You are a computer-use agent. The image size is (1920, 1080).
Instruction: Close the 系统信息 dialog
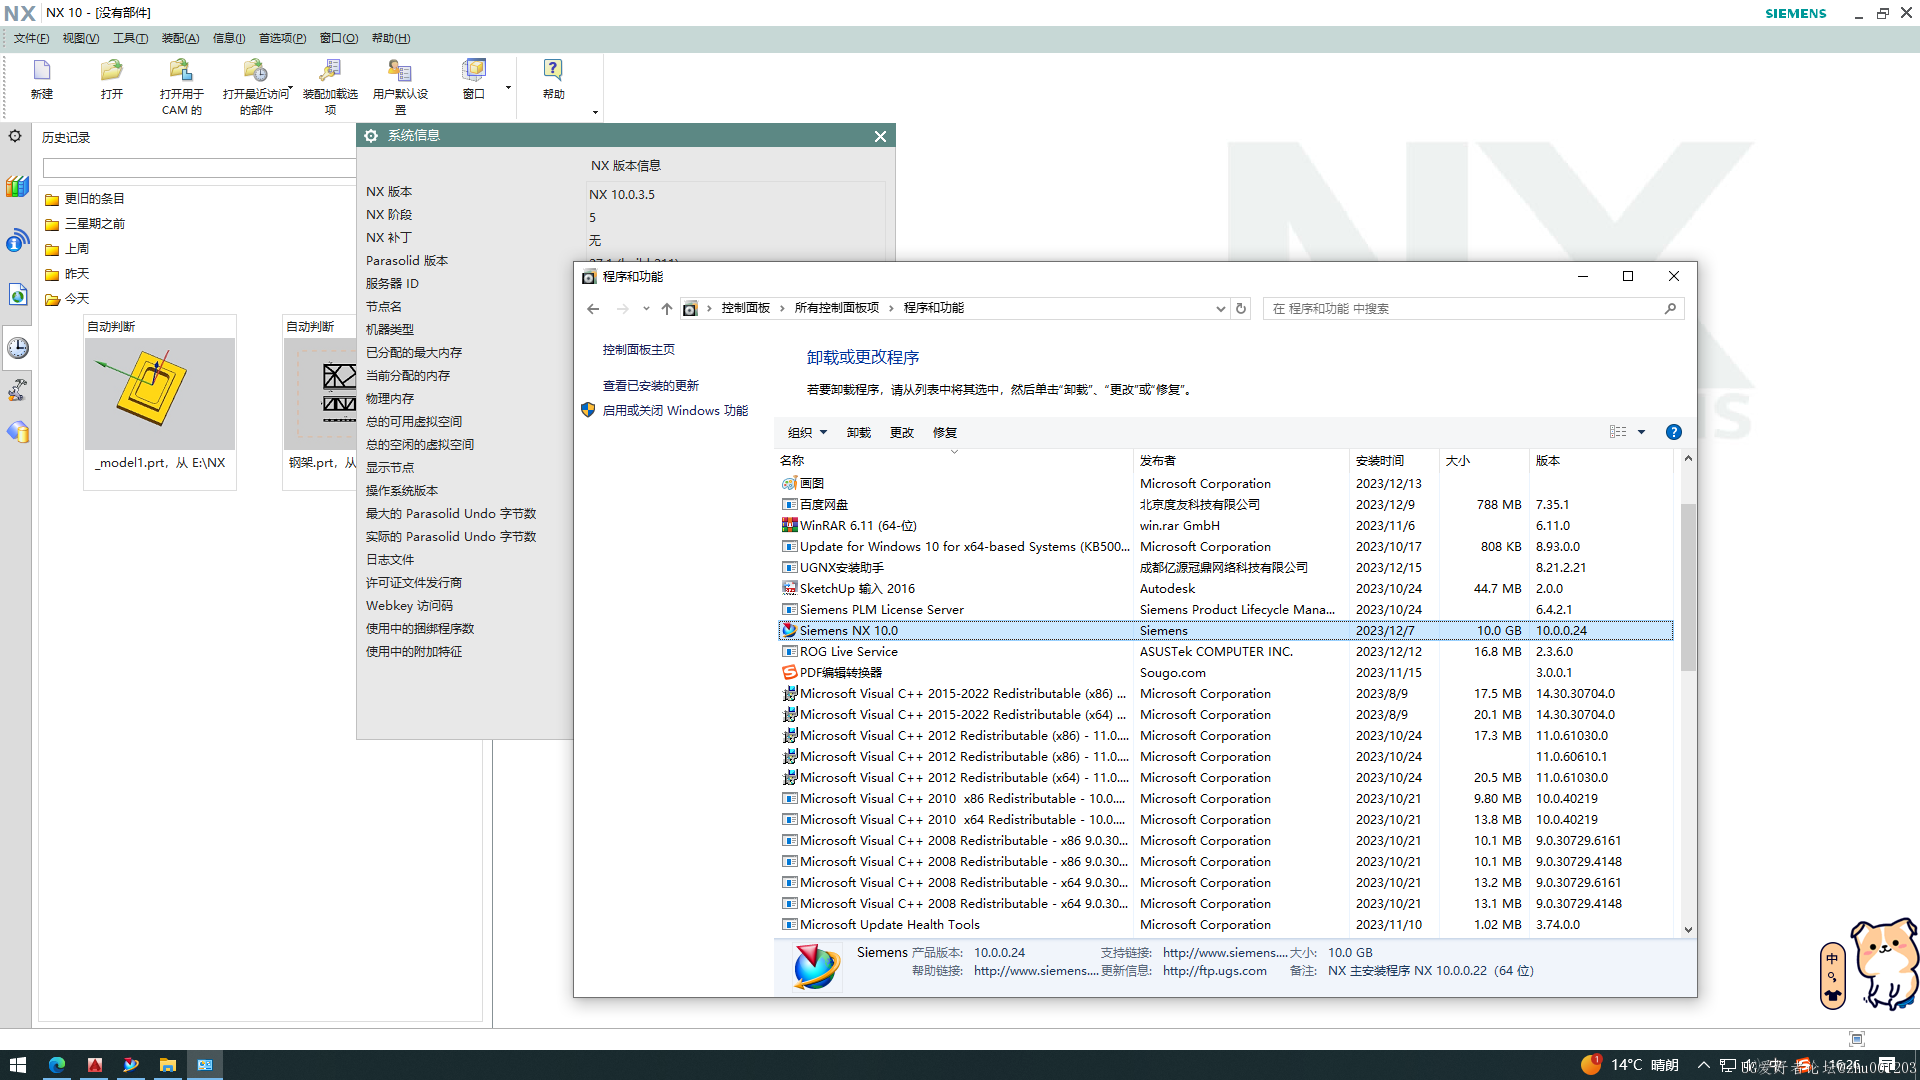coord(880,137)
